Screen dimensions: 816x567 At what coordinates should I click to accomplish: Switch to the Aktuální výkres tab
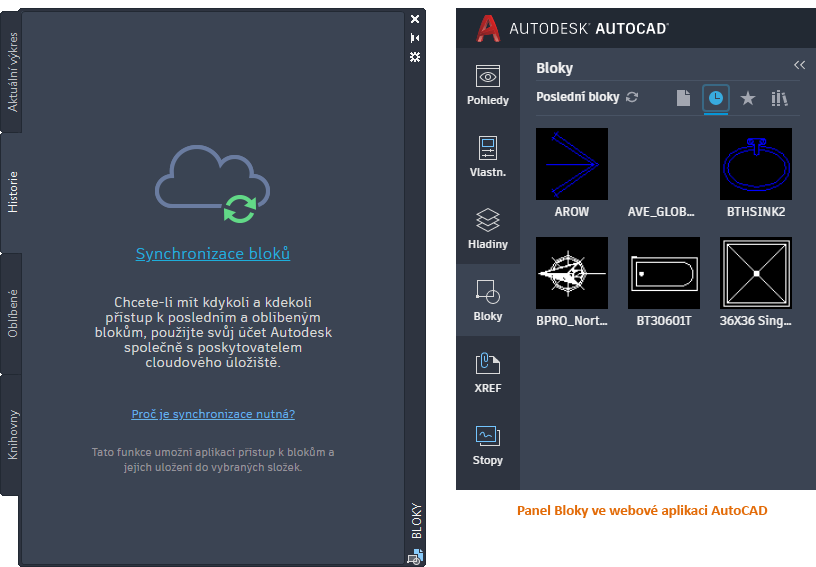(x=12, y=72)
